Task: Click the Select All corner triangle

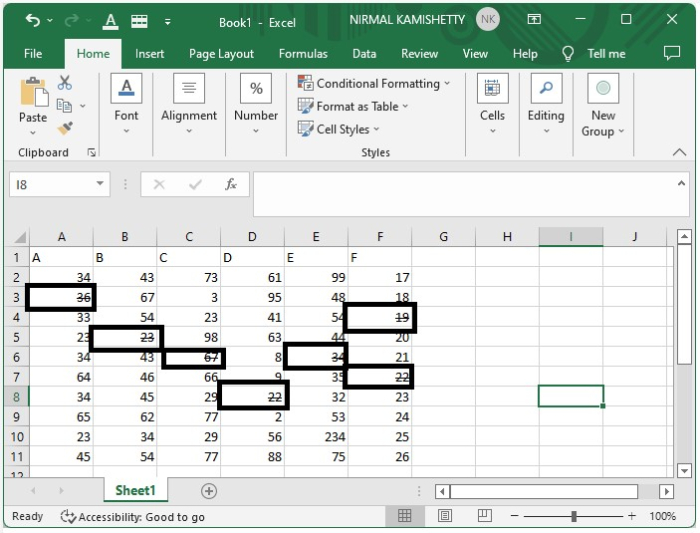Action: (20, 237)
